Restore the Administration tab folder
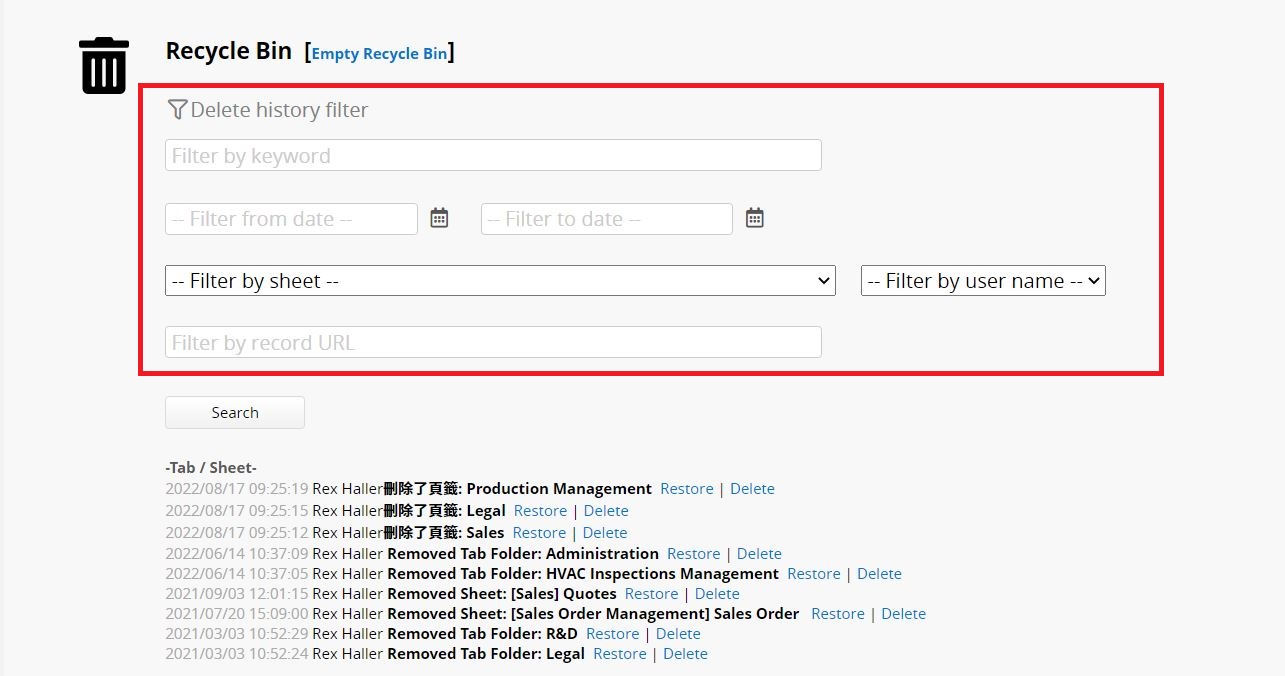Image resolution: width=1285 pixels, height=676 pixels. pyautogui.click(x=693, y=554)
